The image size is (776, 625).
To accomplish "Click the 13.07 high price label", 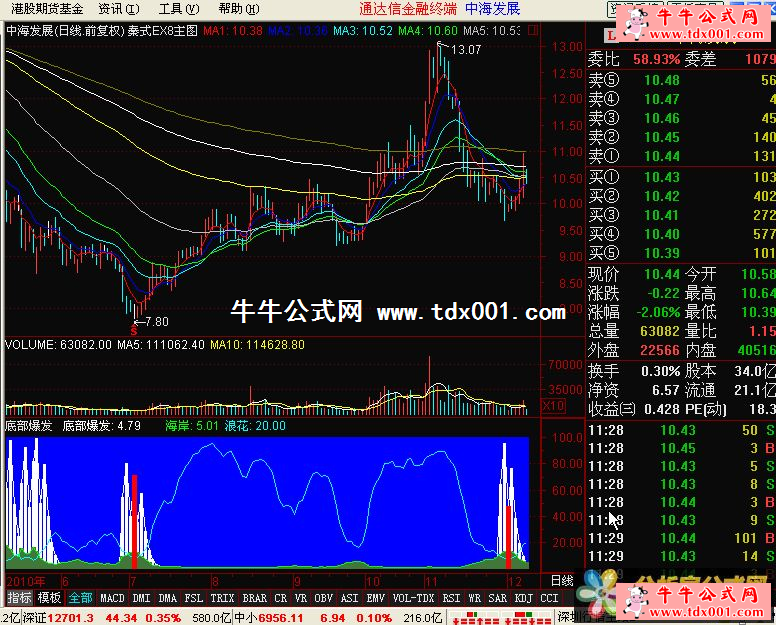I will pos(466,49).
